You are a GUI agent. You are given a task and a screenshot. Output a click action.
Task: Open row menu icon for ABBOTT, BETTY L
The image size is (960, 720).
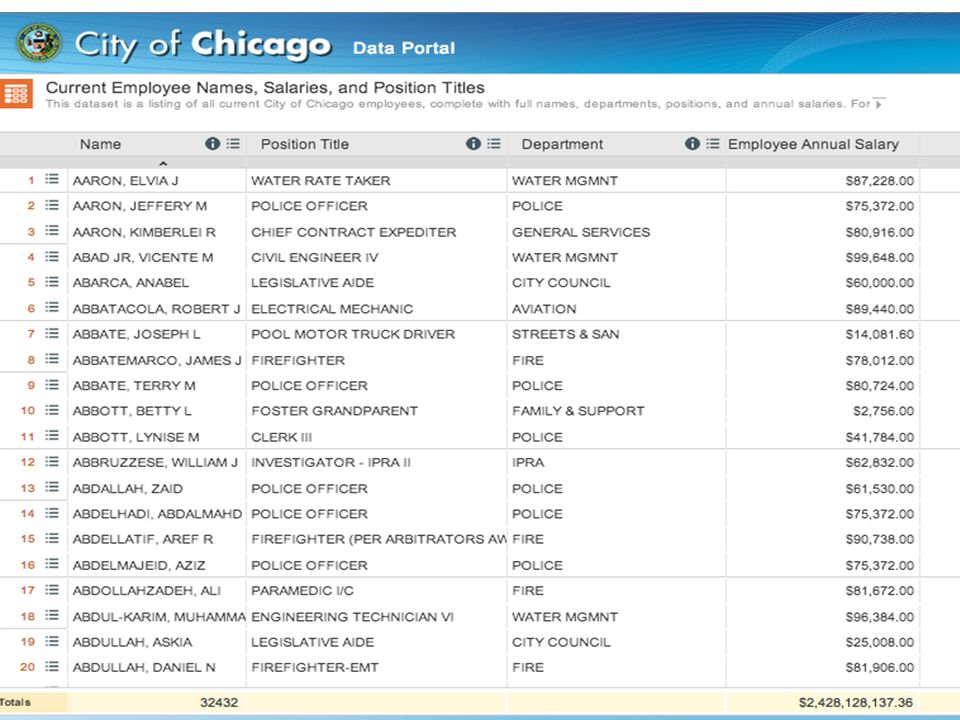(x=52, y=410)
